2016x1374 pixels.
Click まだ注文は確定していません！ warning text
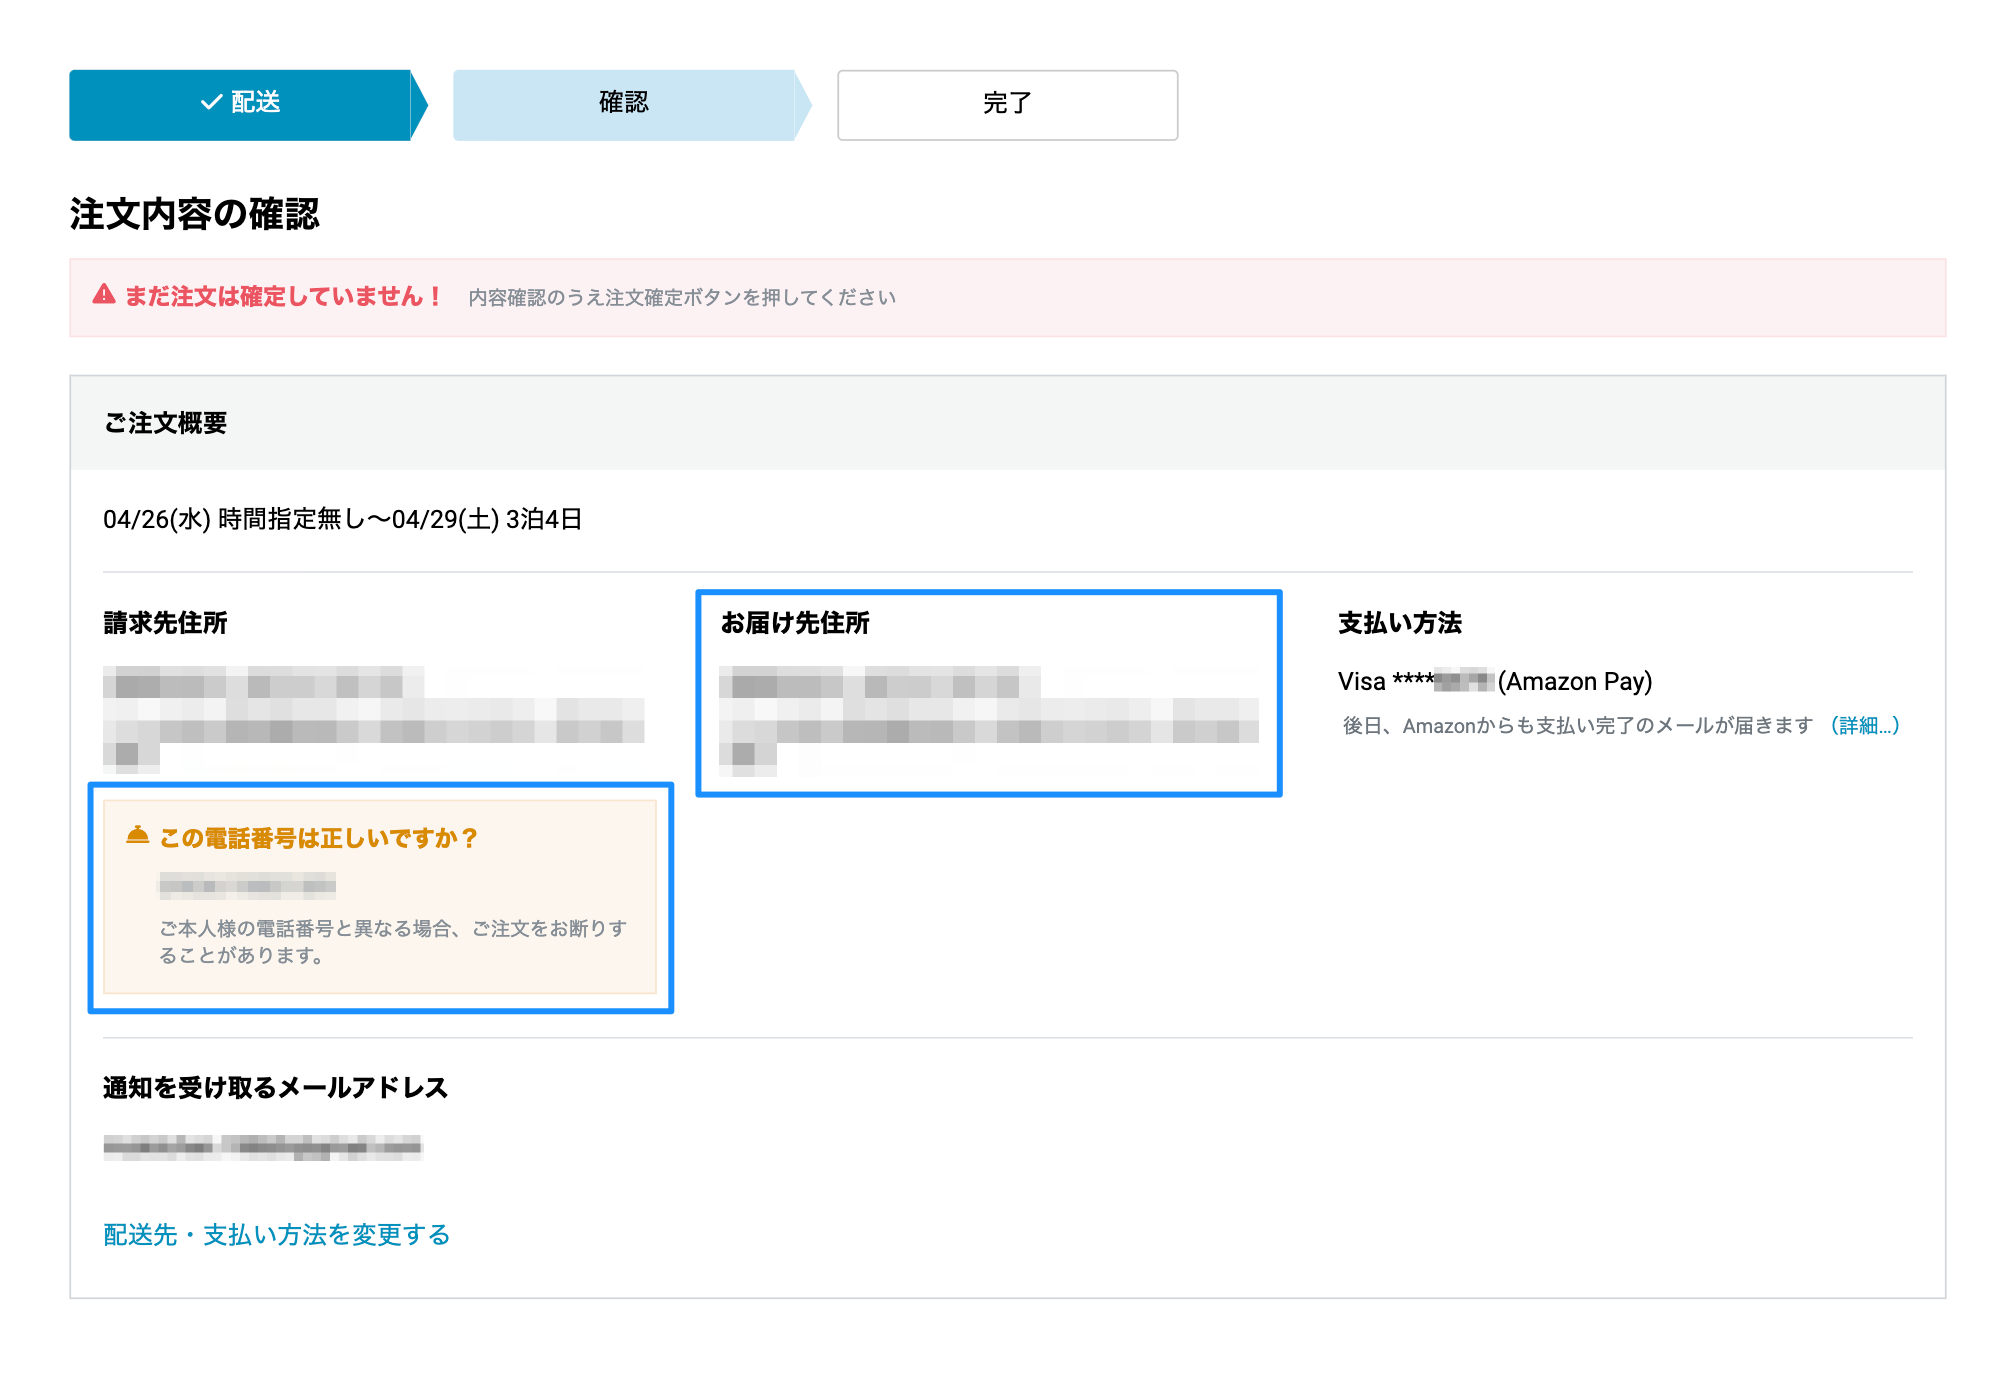(x=284, y=297)
